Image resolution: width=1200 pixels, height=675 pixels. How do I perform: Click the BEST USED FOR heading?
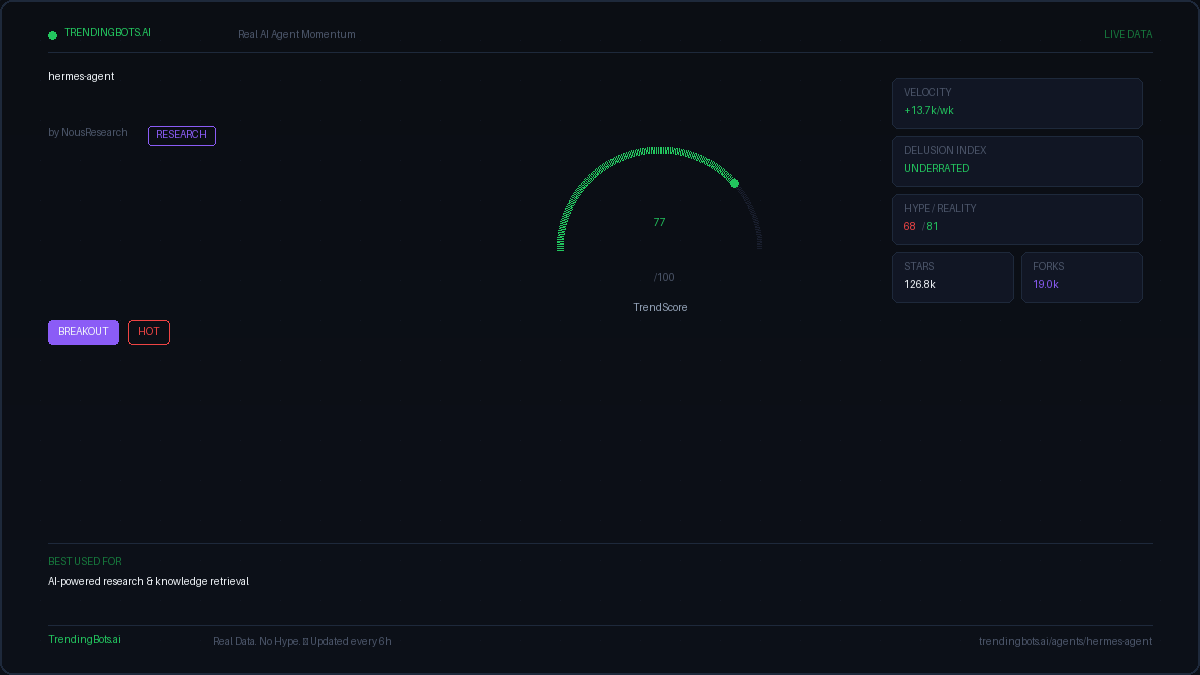click(85, 562)
